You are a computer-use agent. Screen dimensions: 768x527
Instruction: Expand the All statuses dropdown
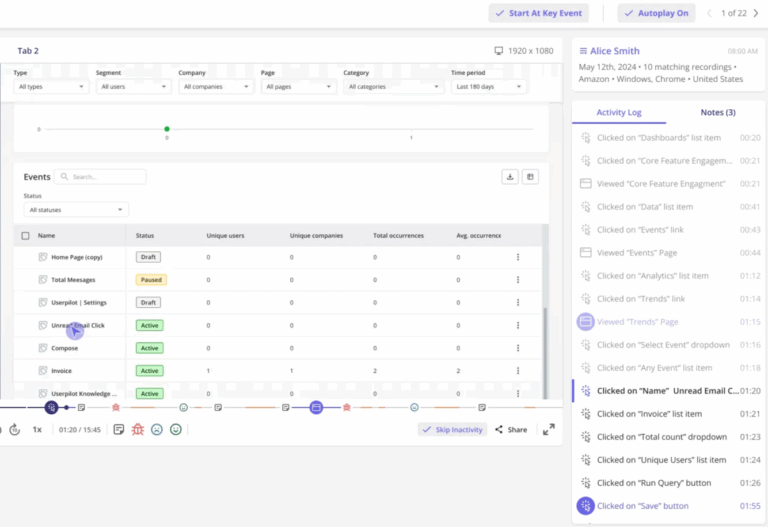tap(76, 210)
